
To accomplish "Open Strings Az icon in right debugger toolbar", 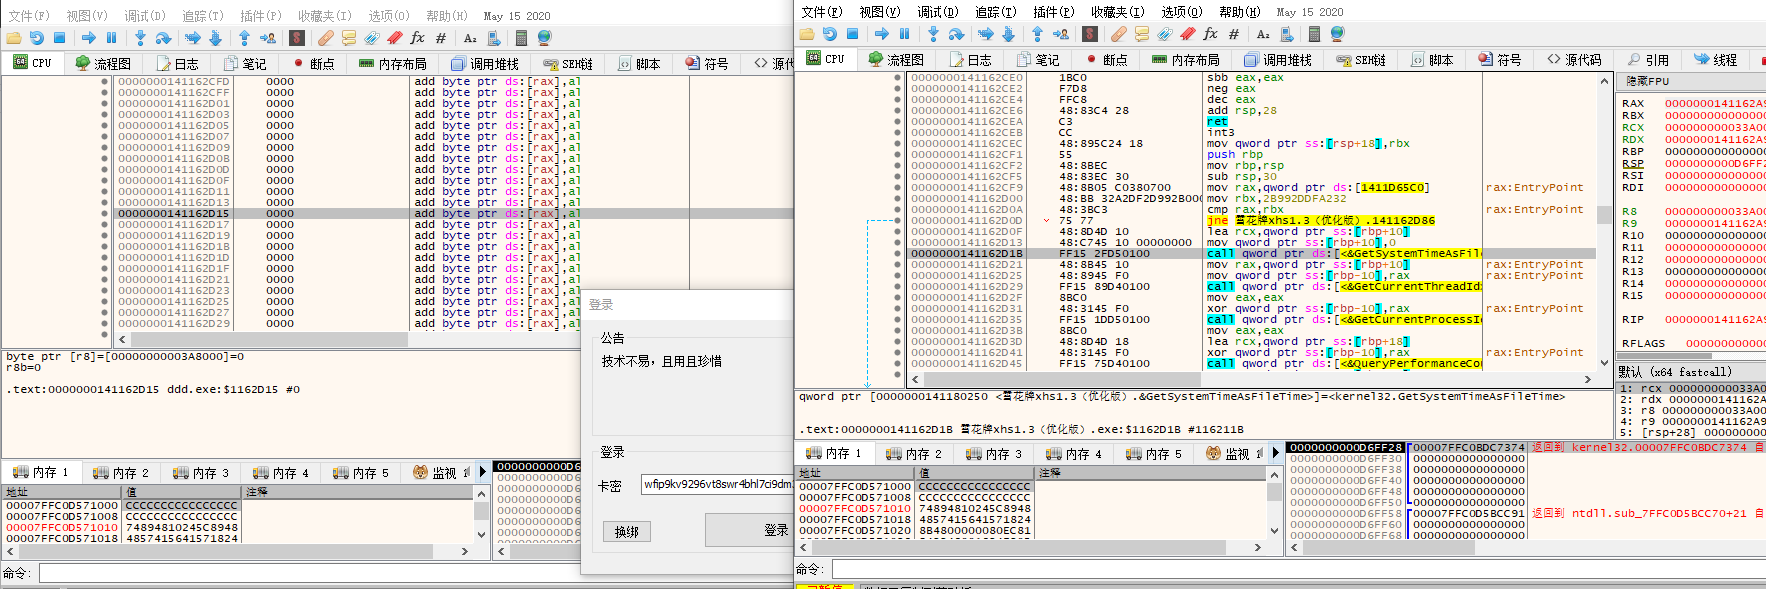I will click(1263, 34).
